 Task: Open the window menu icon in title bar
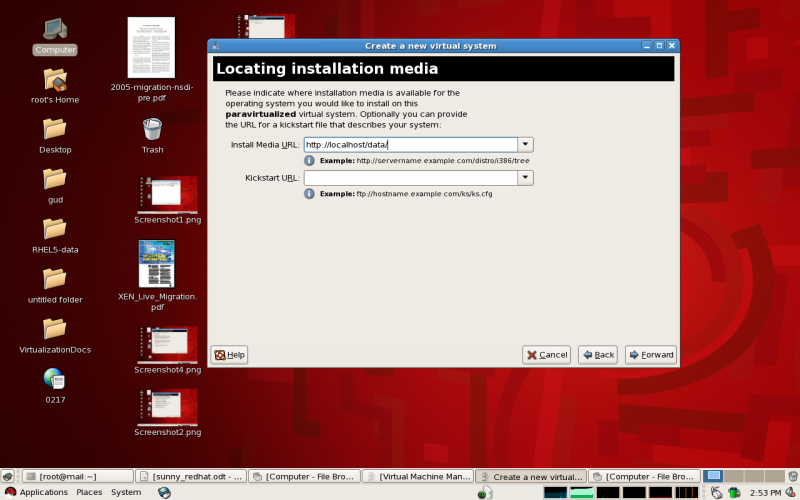[x=216, y=46]
